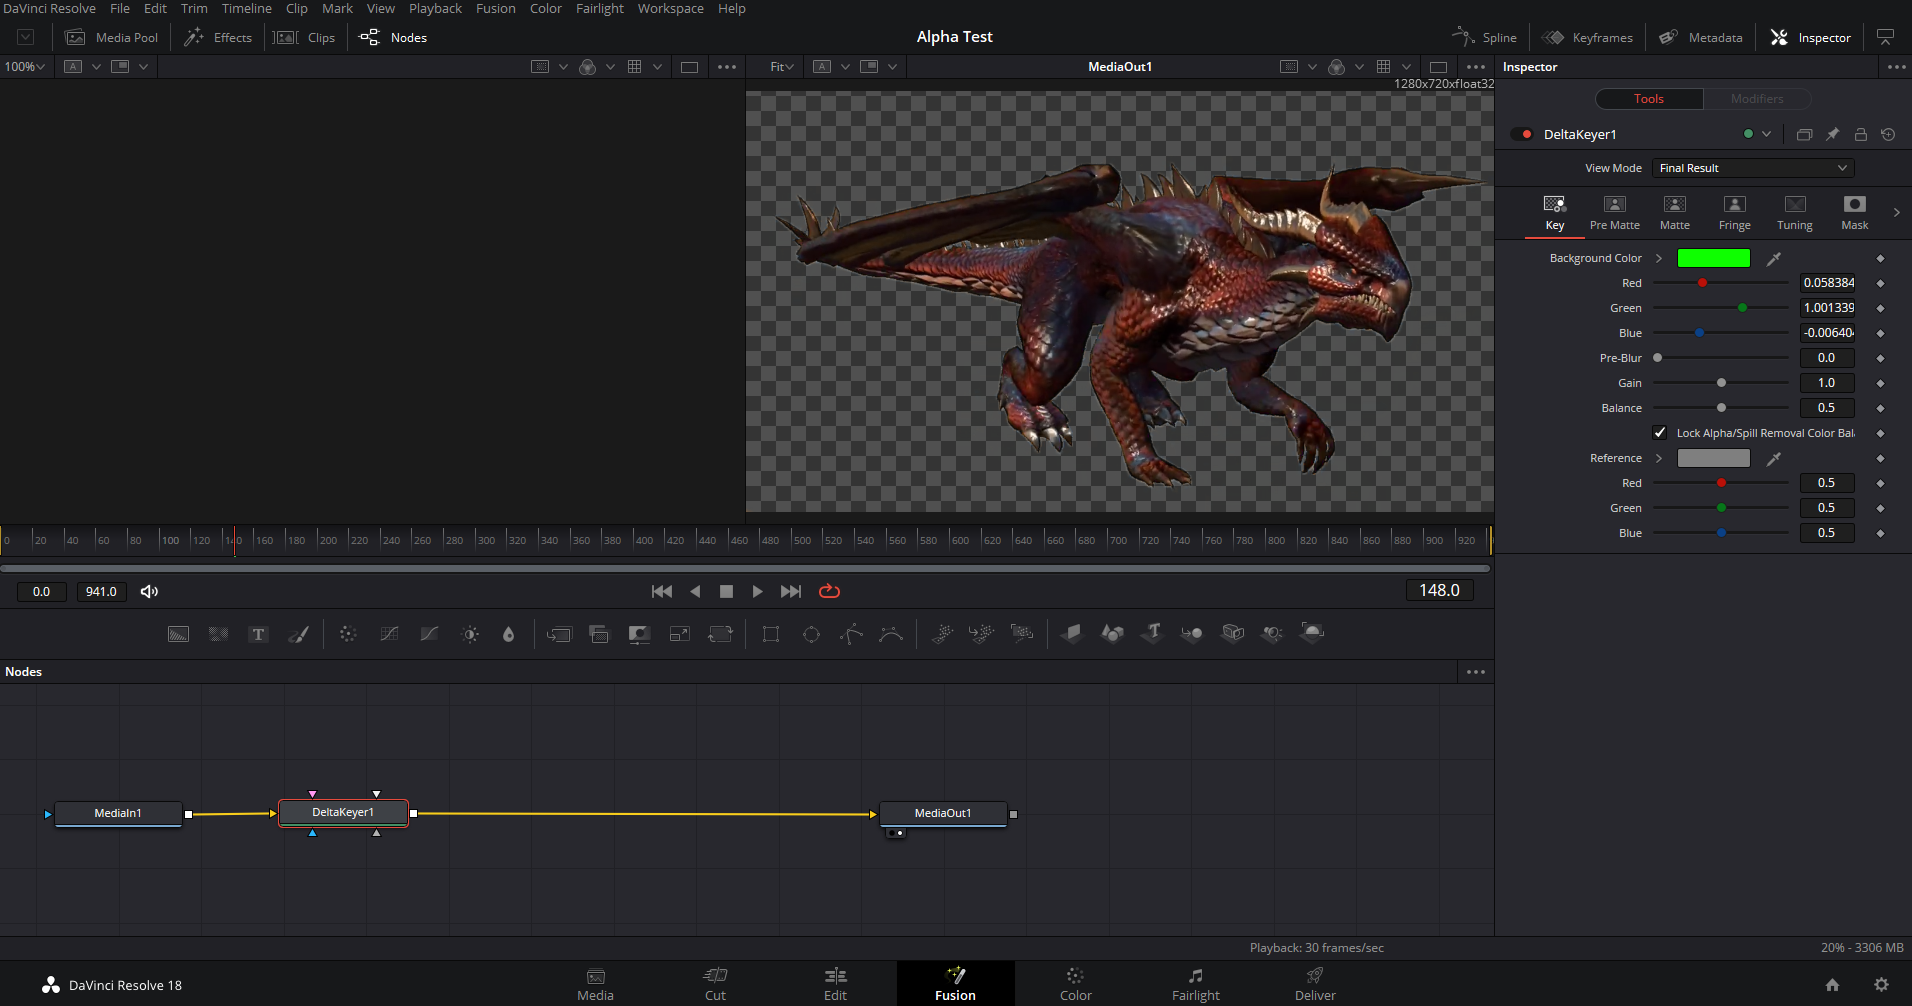Open the Fusion menu
Screen dimensions: 1912x1006
point(495,8)
